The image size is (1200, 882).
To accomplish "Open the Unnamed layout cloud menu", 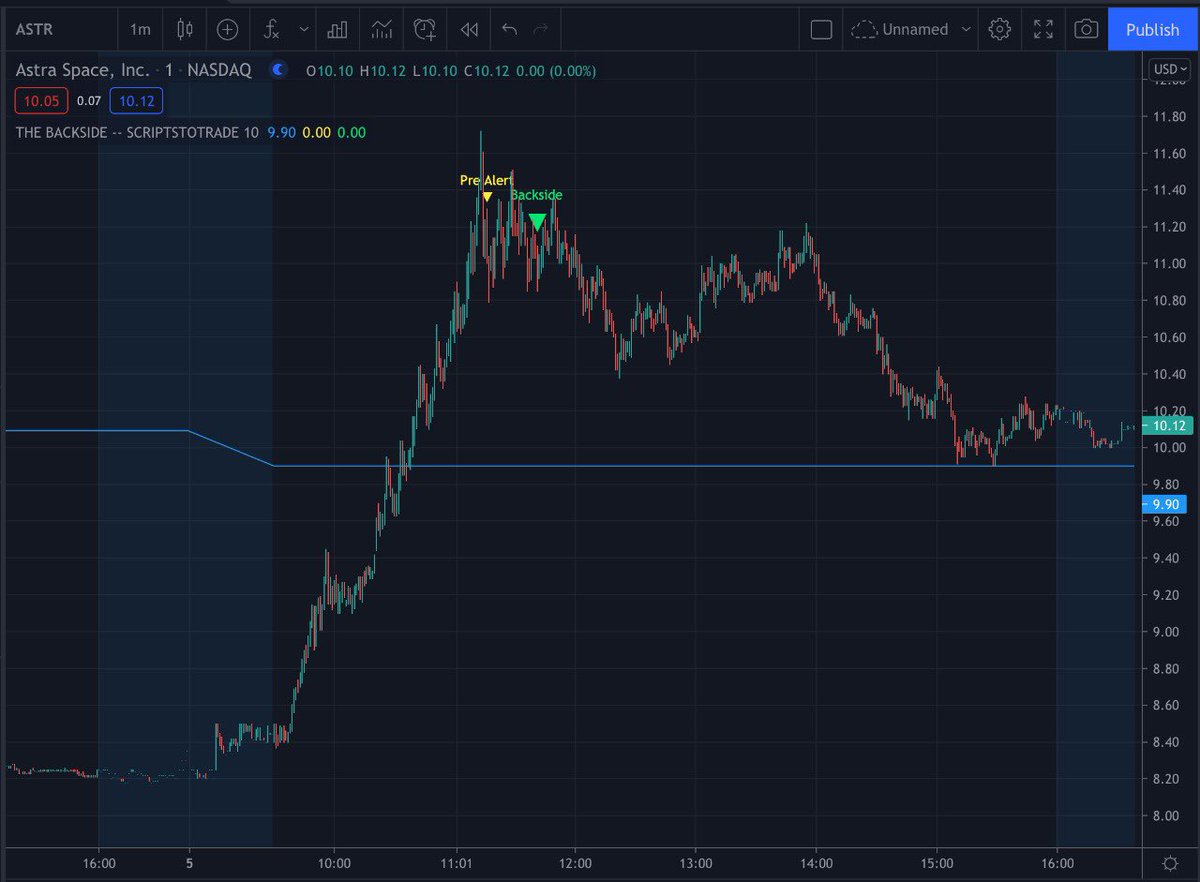I will click(x=899, y=29).
